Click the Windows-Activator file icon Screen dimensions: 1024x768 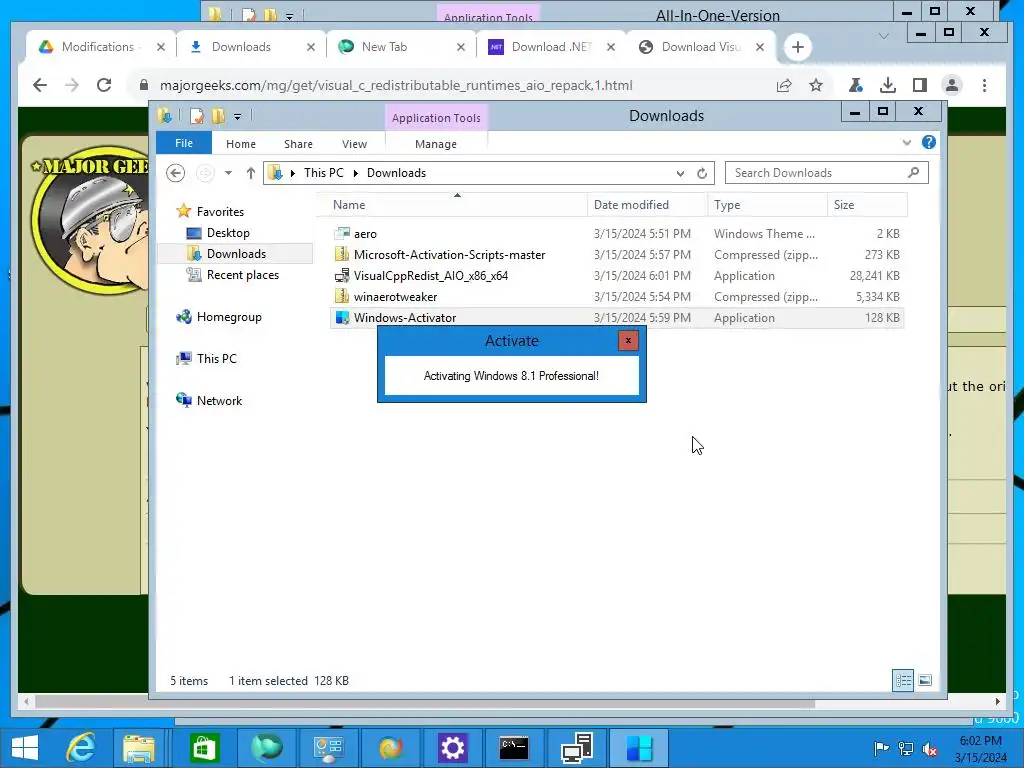click(x=342, y=317)
